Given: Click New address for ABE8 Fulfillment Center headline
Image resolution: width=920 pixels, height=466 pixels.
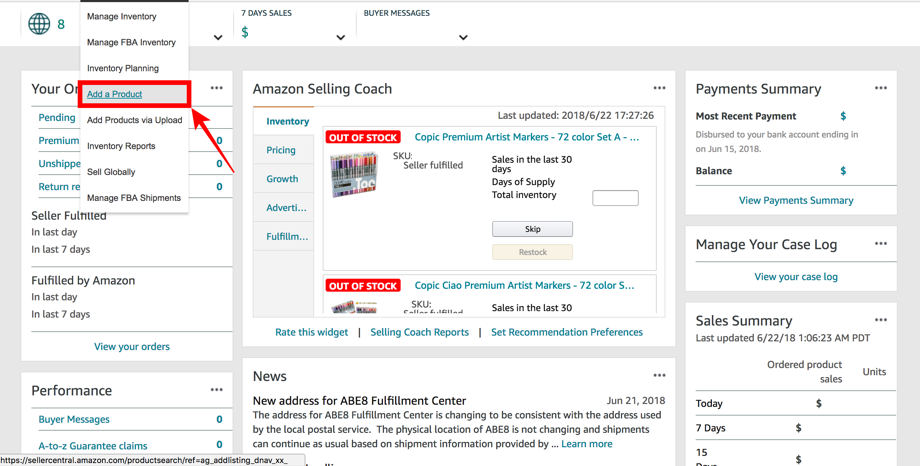Looking at the screenshot, I should tap(359, 401).
